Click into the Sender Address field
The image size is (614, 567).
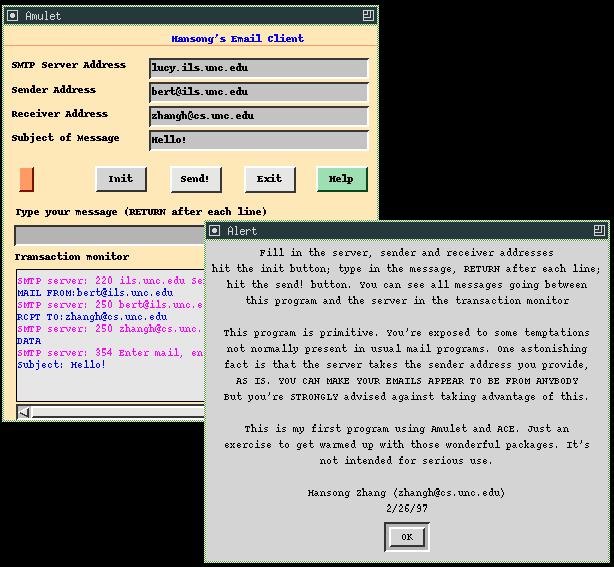[x=258, y=92]
